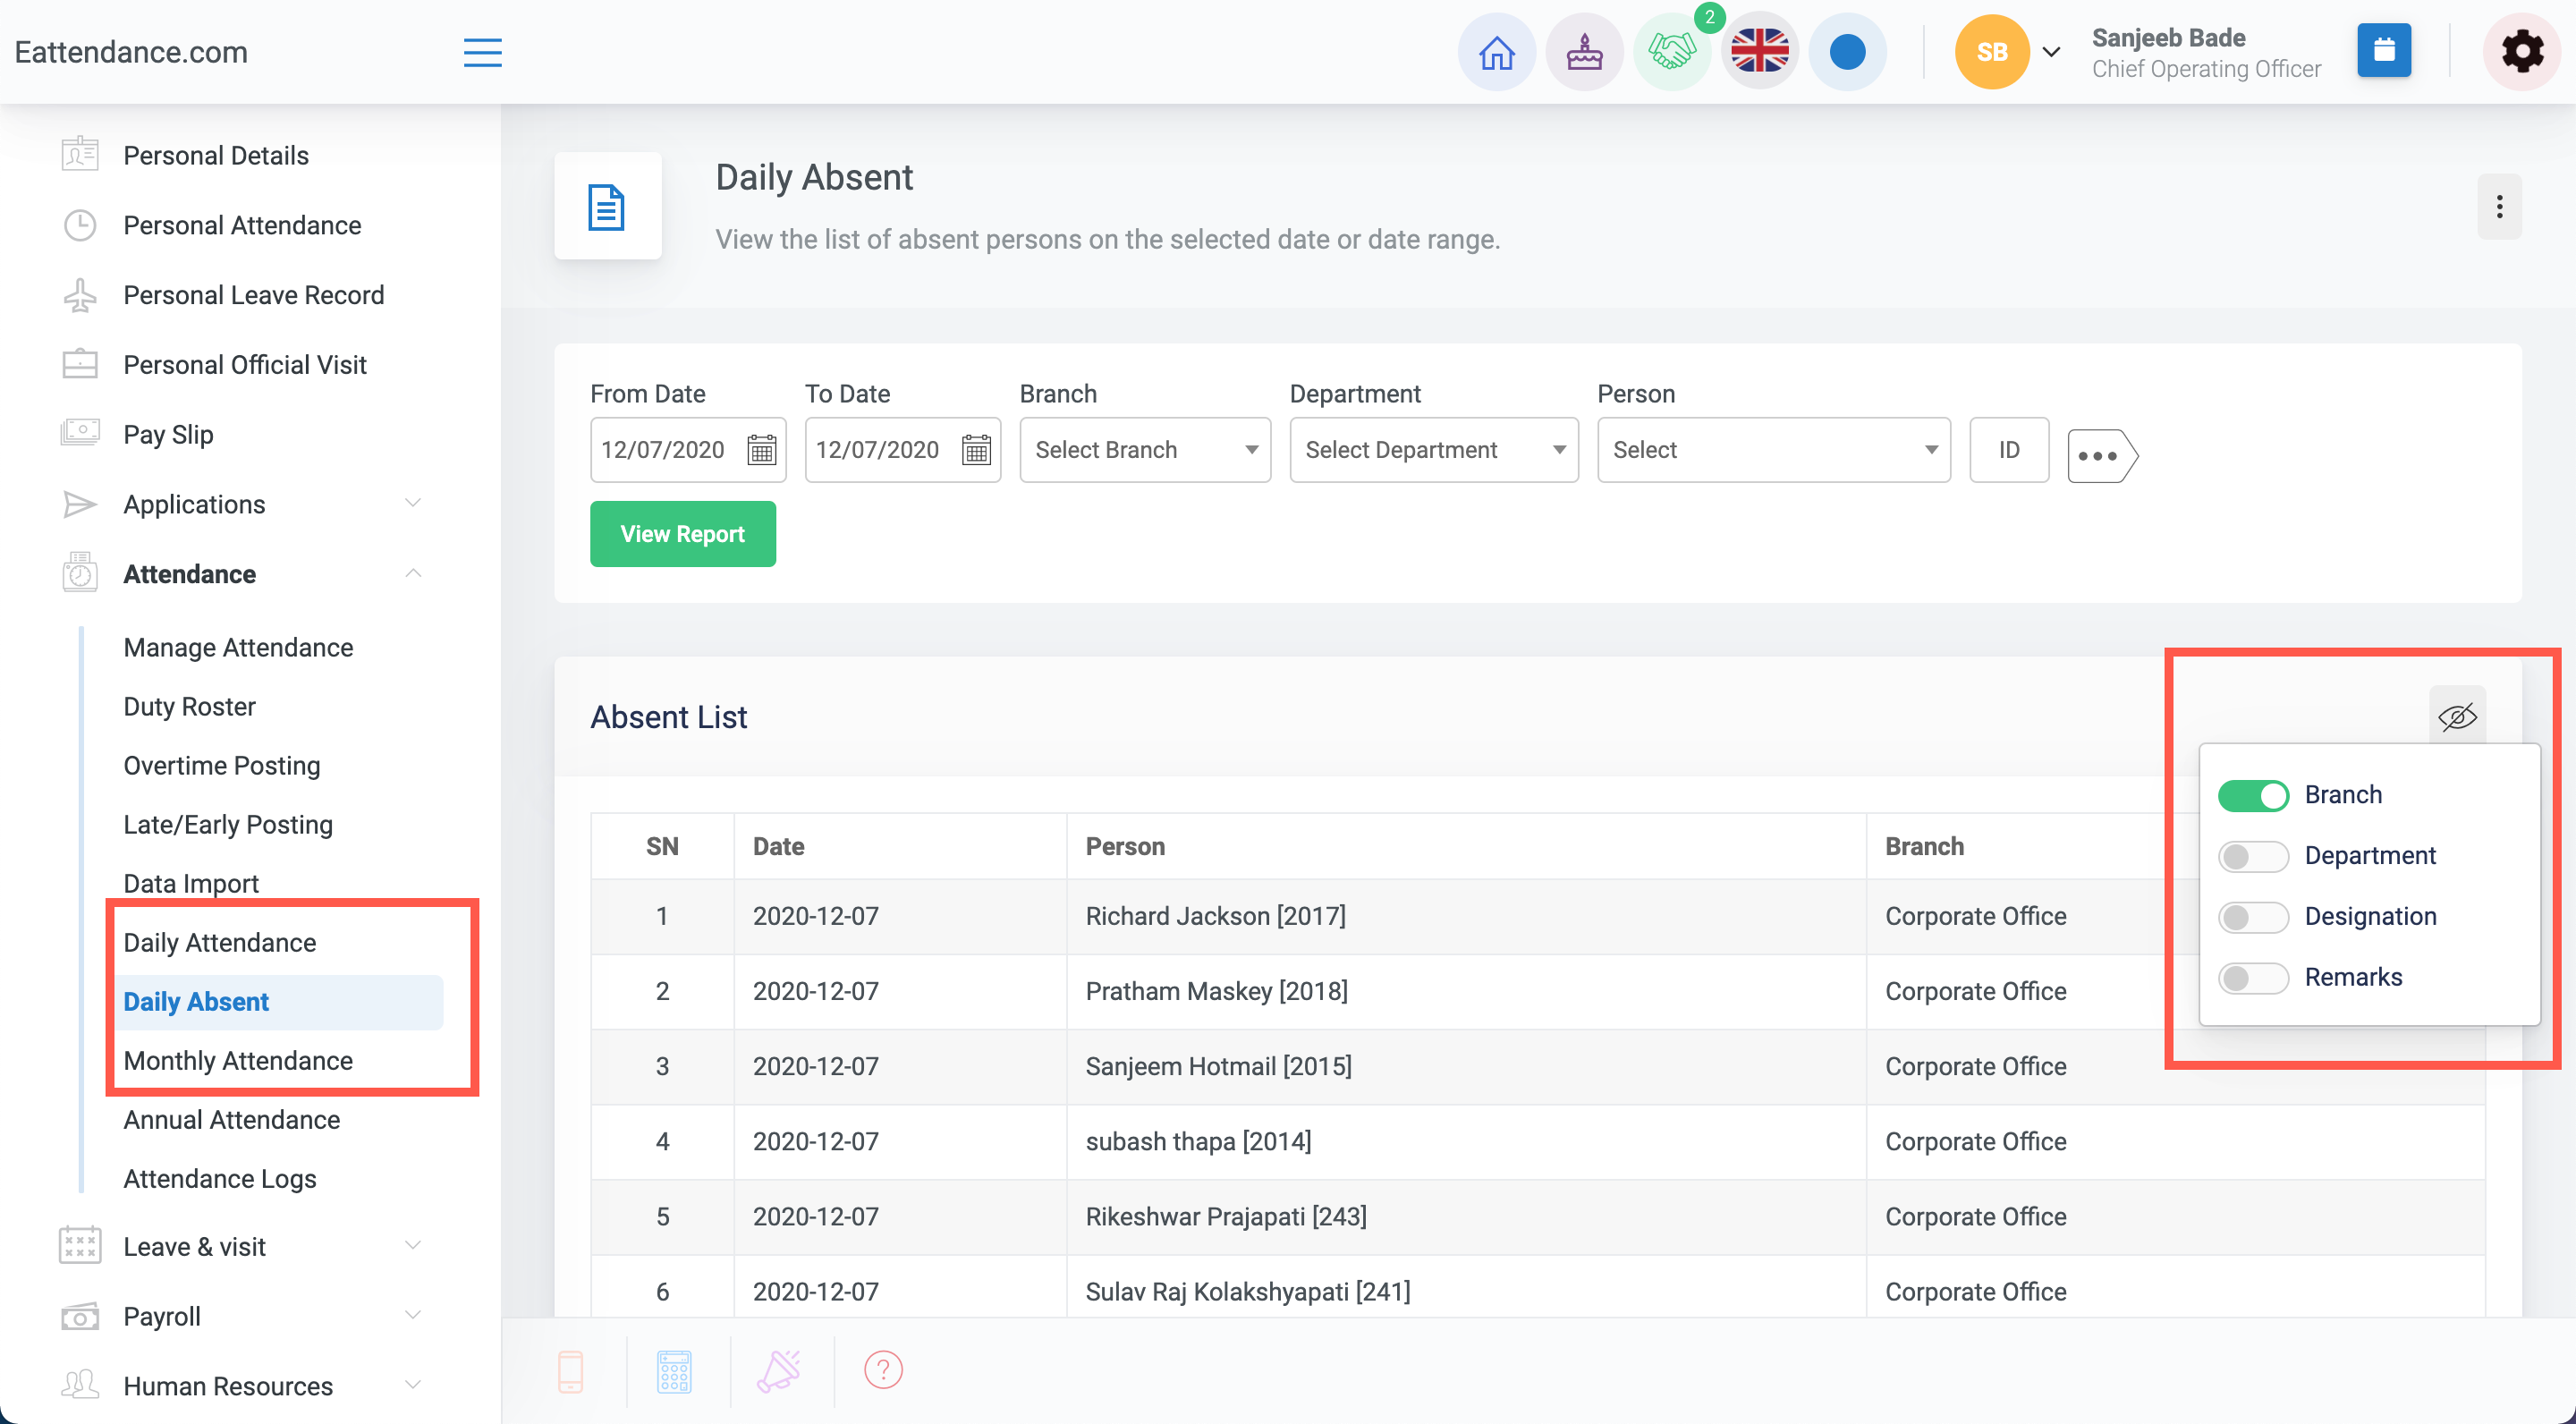Open Overtime Posting menu item
This screenshot has height=1424, width=2576.
(222, 765)
